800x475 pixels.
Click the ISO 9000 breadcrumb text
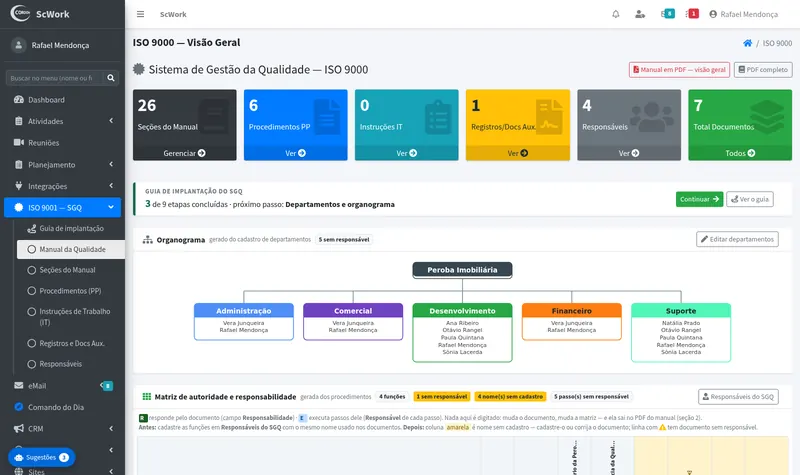[x=777, y=43]
